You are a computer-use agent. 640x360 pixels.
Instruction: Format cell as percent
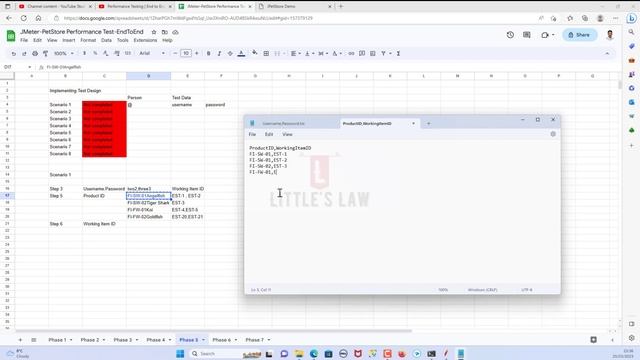(x=95, y=53)
